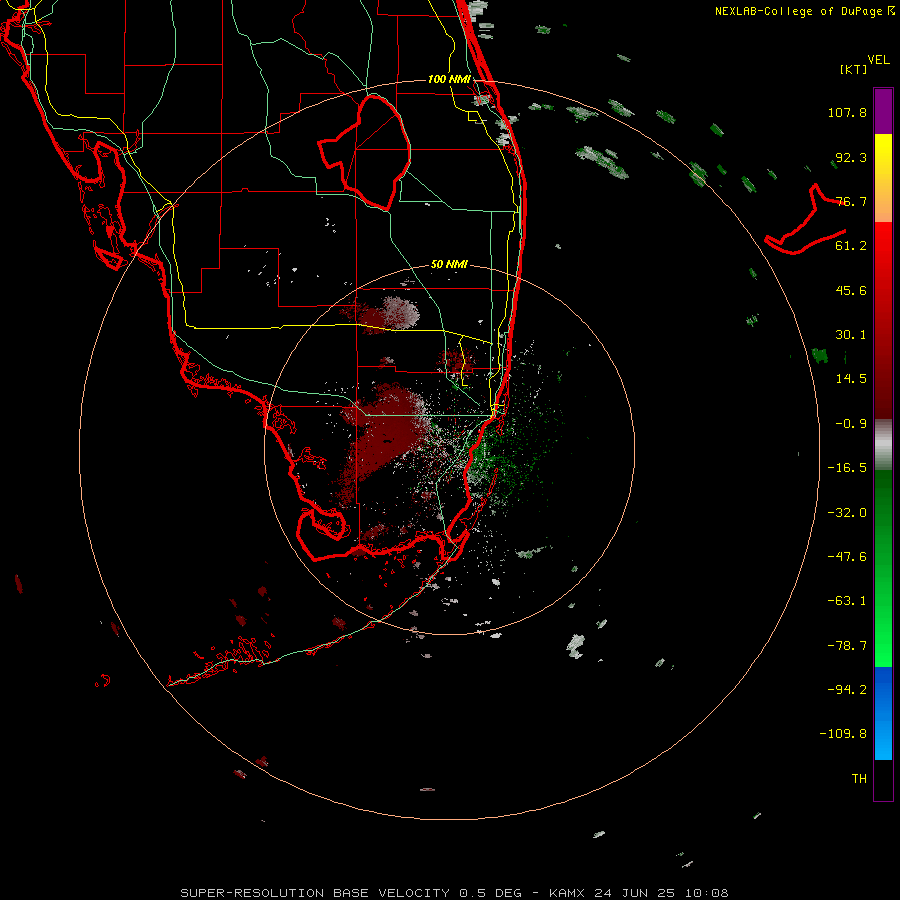Select the -109.8 velocity scale value

843,734
